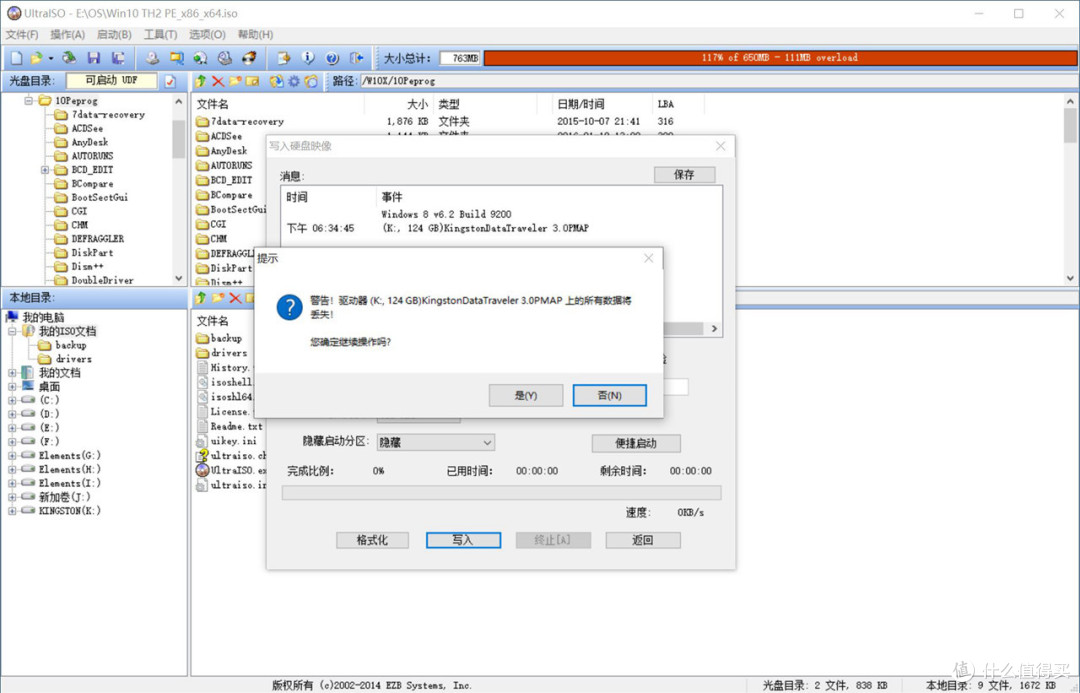1080x693 pixels.
Task: Select the Save icon on the toolbar
Action: 92,57
